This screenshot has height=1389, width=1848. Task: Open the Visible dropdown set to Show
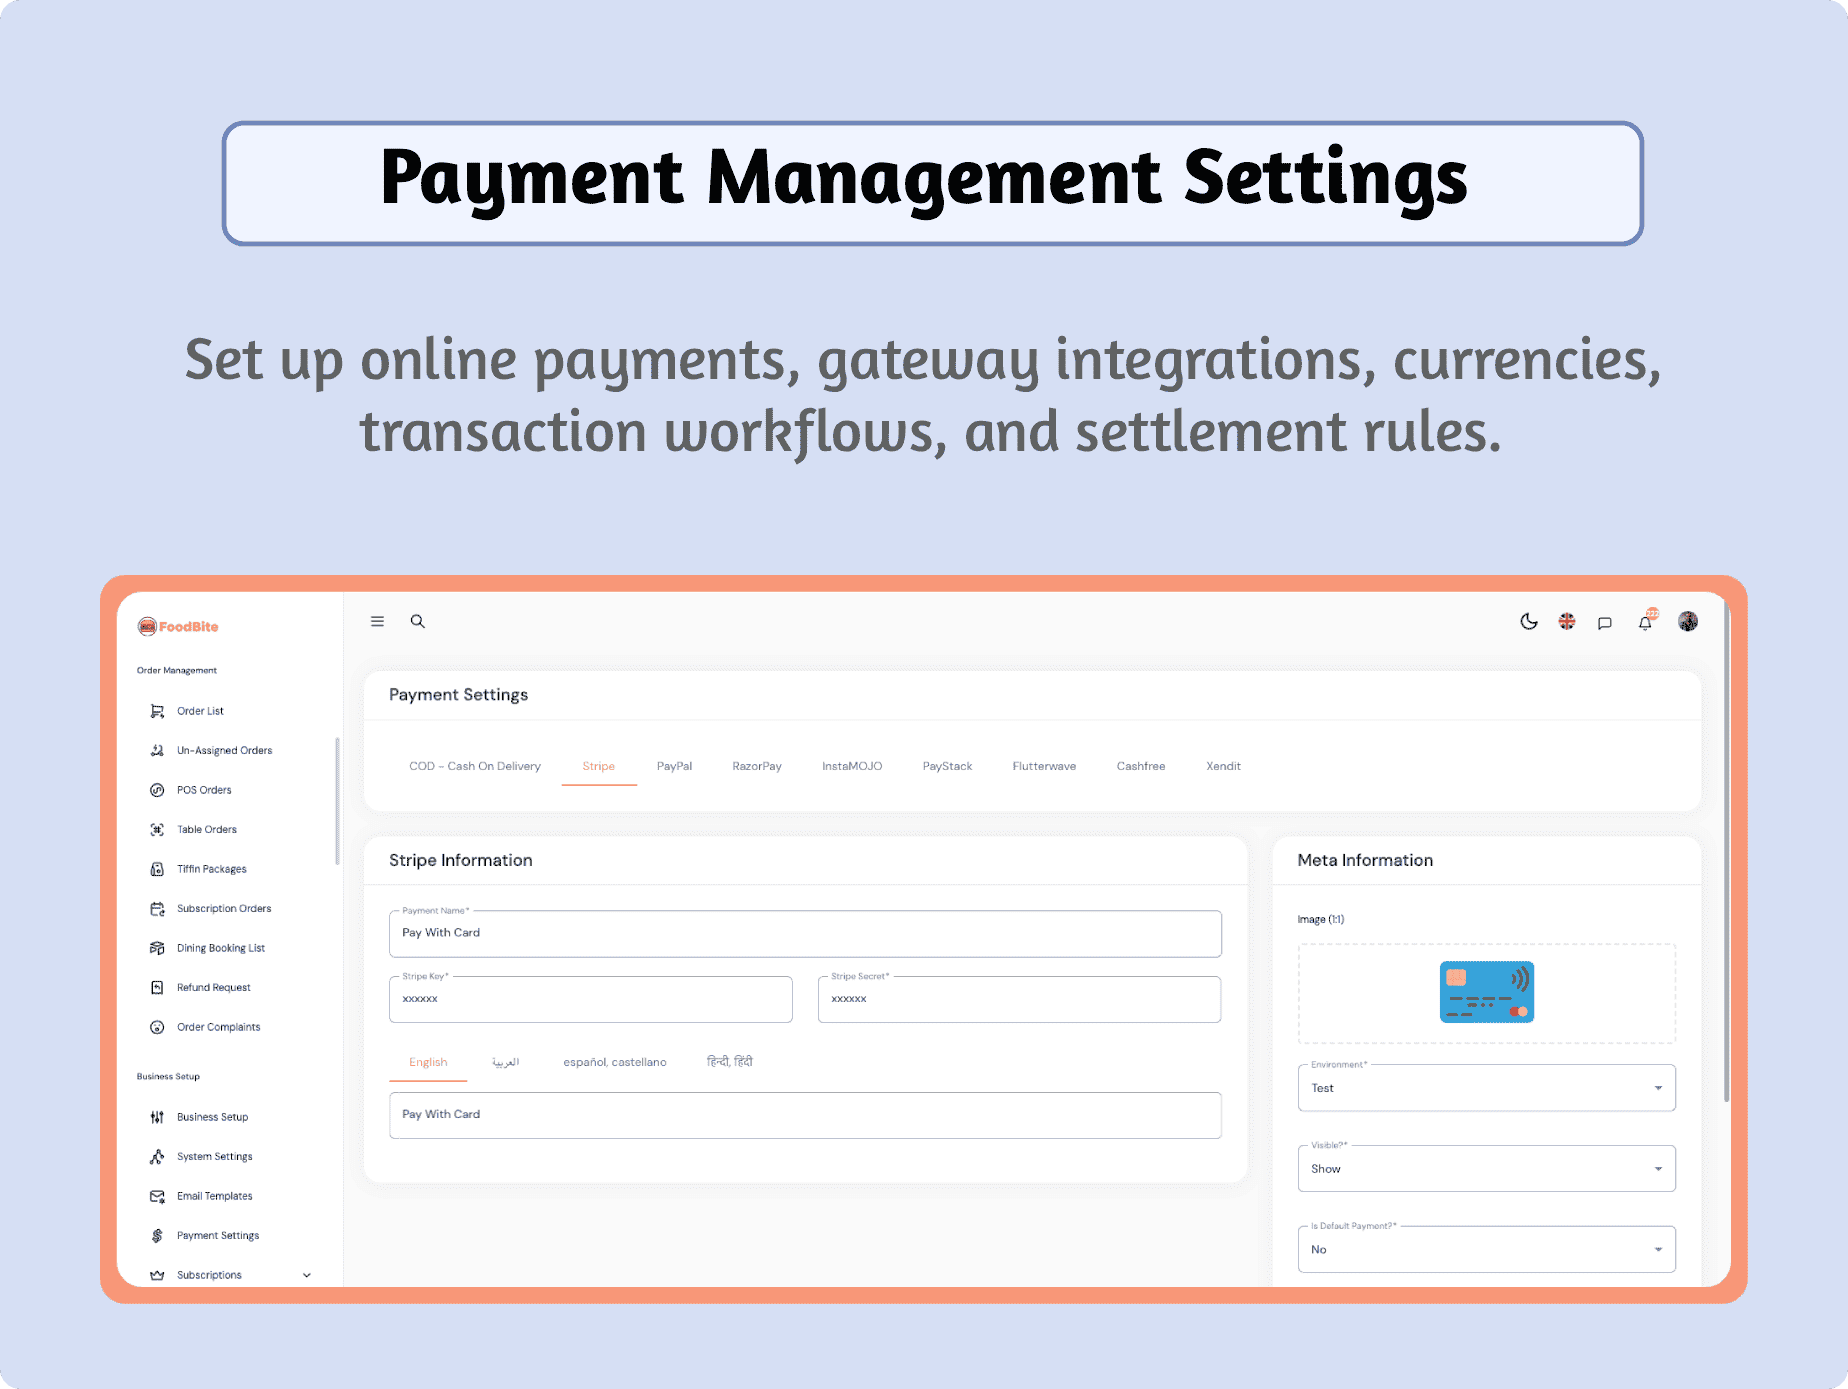(x=1486, y=1169)
